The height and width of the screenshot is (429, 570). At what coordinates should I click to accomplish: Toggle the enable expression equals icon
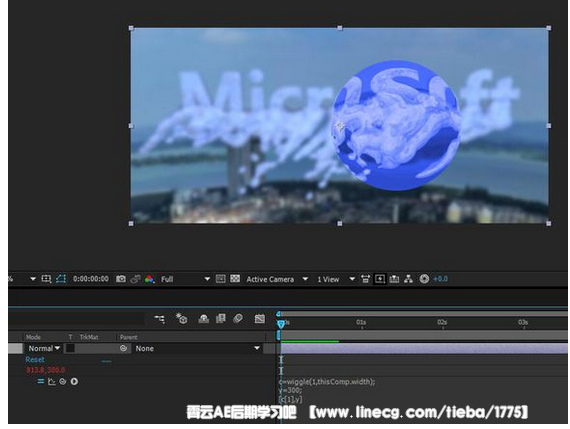click(41, 381)
